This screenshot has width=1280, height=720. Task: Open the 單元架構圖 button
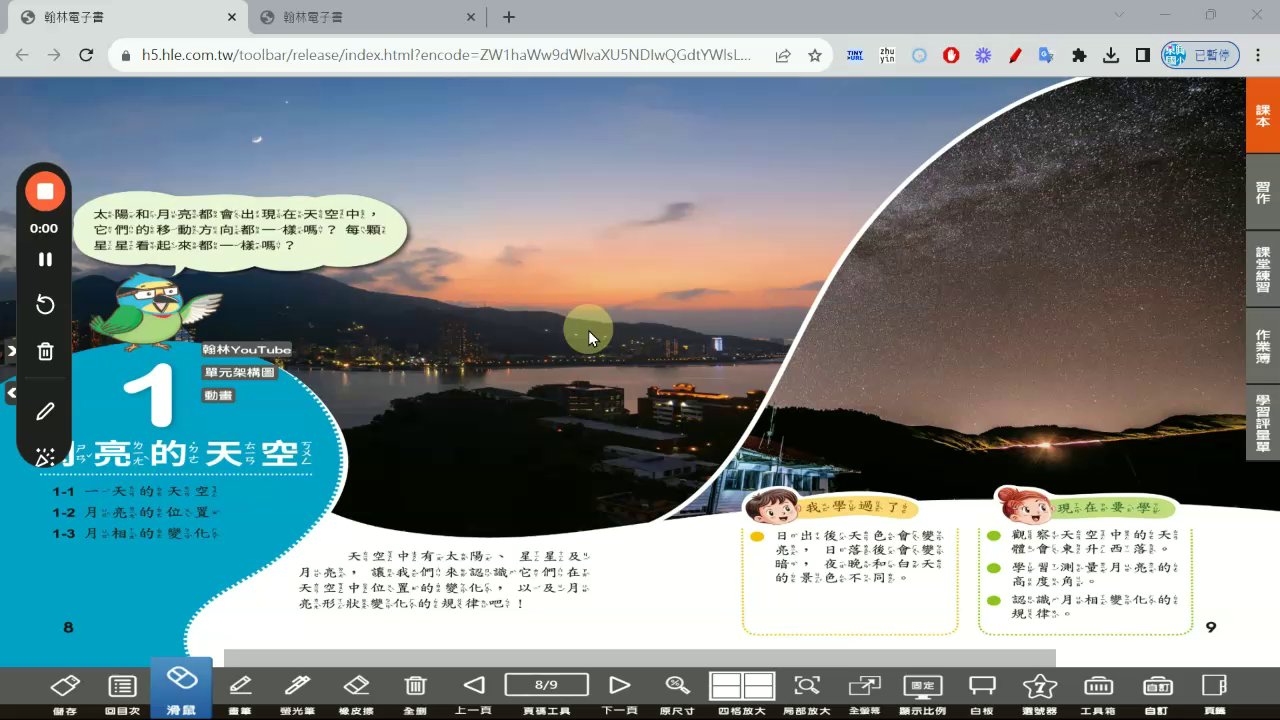(239, 372)
